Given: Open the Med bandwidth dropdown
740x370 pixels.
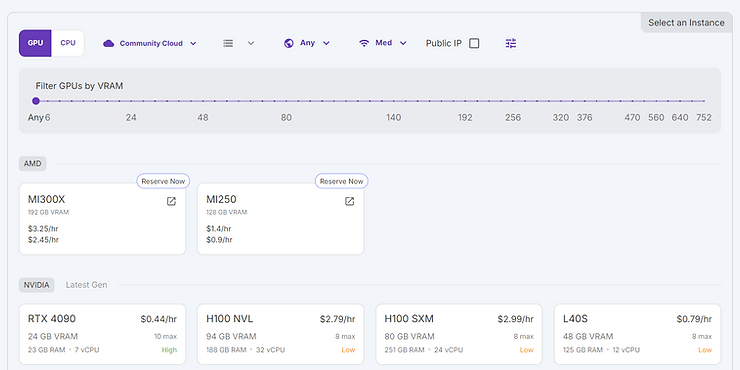Looking at the screenshot, I should coord(383,43).
